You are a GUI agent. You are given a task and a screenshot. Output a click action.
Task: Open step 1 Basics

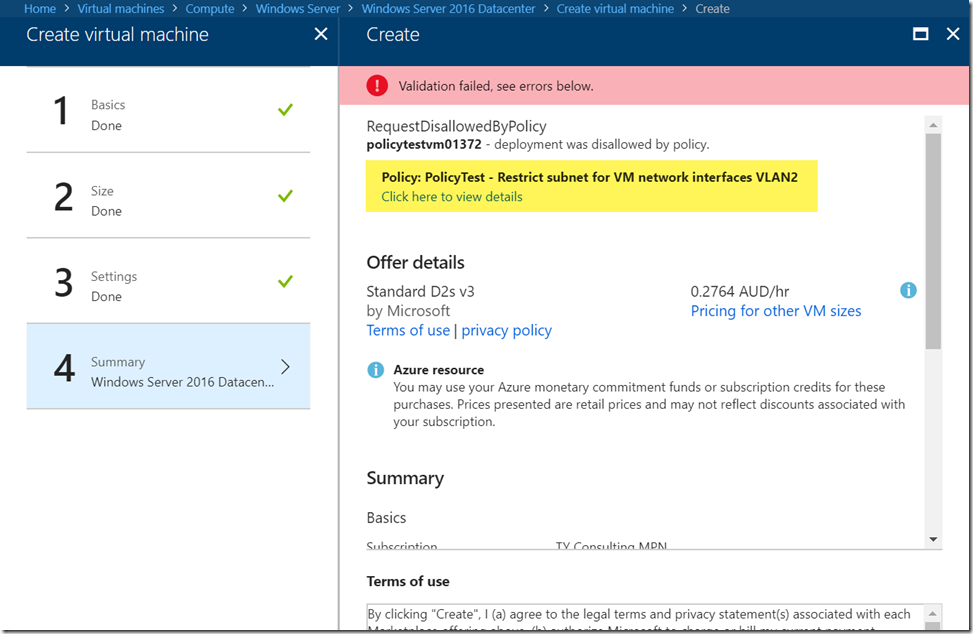tap(168, 110)
